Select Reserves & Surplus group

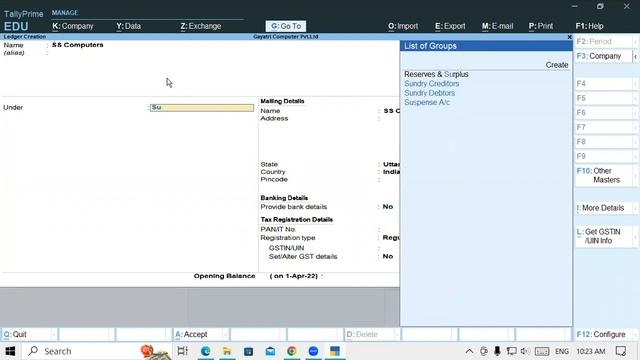436,74
